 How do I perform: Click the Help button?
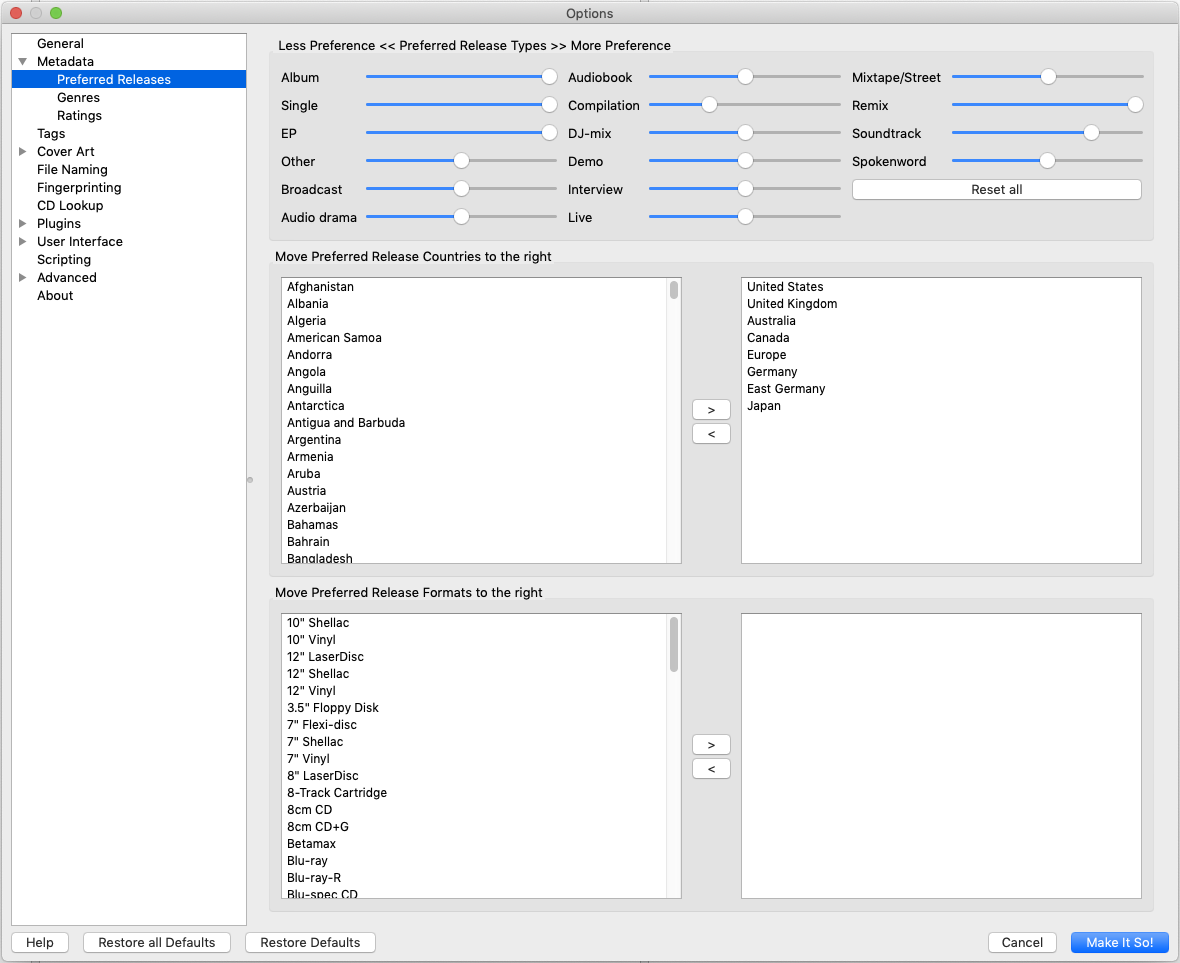[x=40, y=943]
